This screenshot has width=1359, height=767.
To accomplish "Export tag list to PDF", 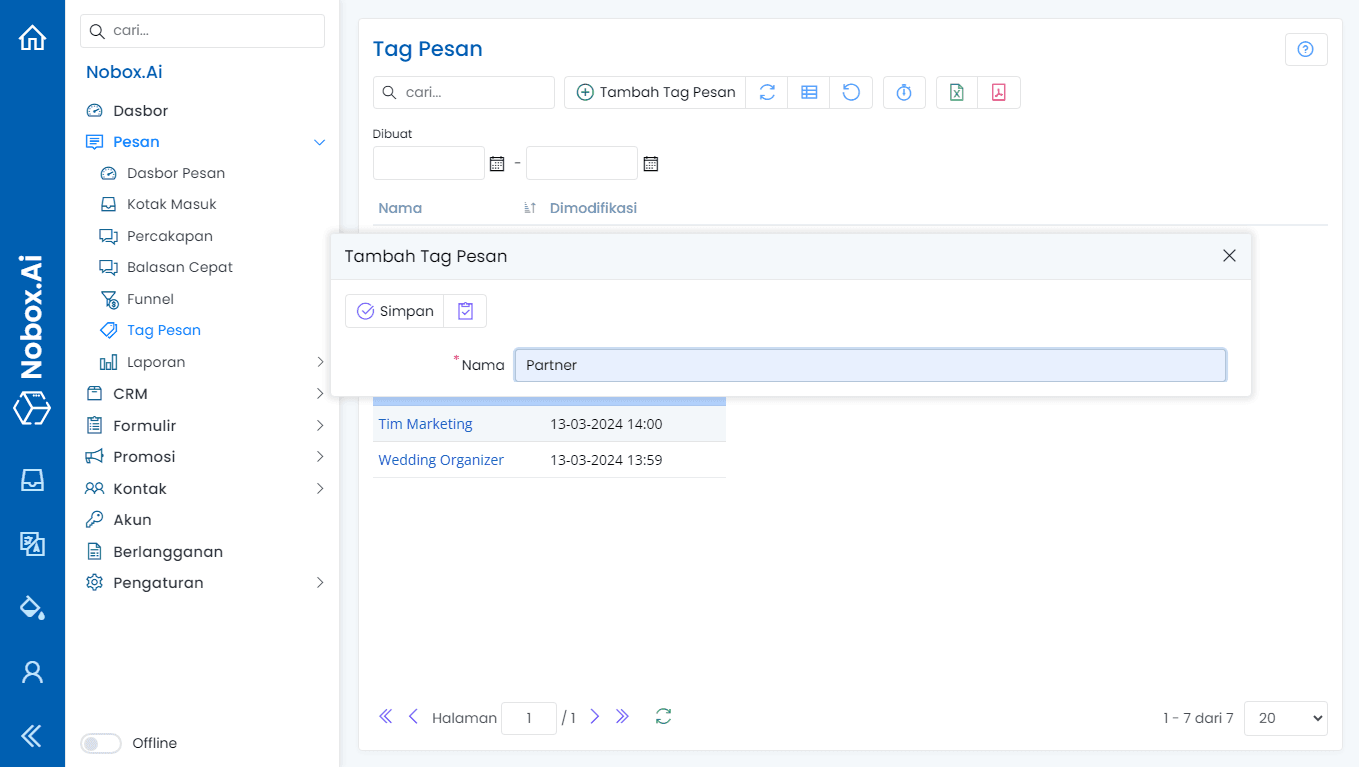I will [998, 93].
